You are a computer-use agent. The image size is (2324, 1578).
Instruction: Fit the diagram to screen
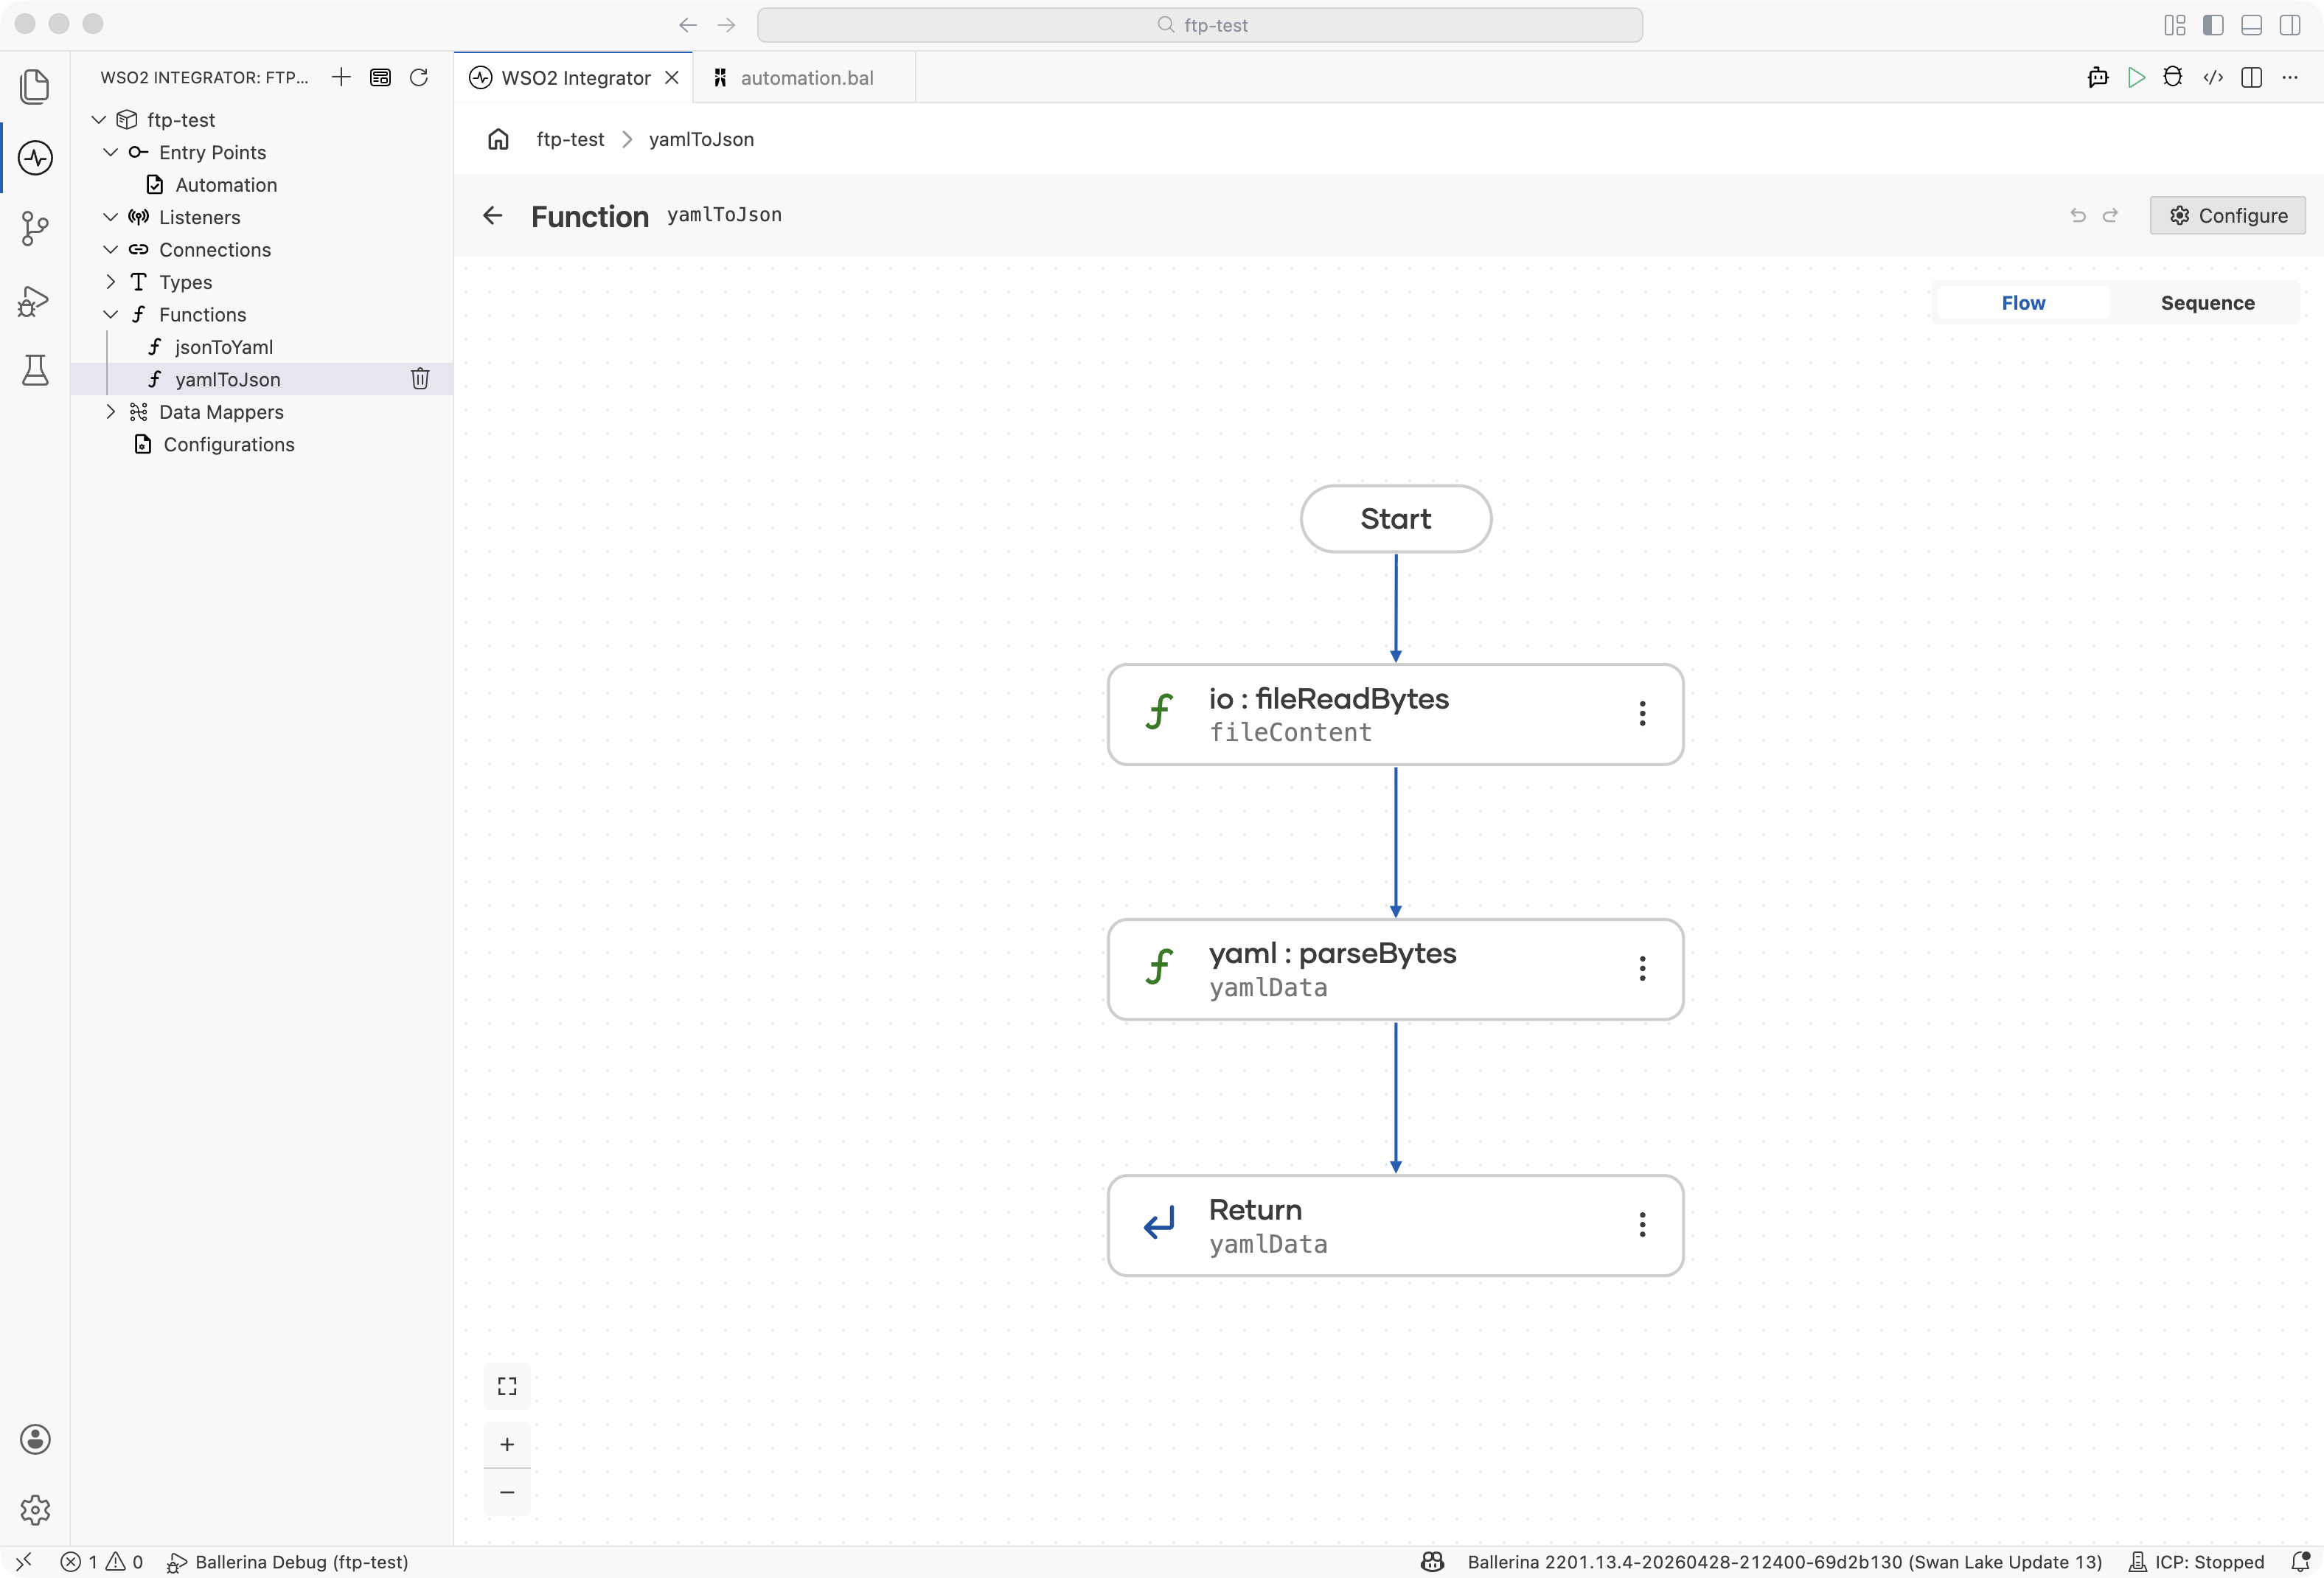point(507,1386)
